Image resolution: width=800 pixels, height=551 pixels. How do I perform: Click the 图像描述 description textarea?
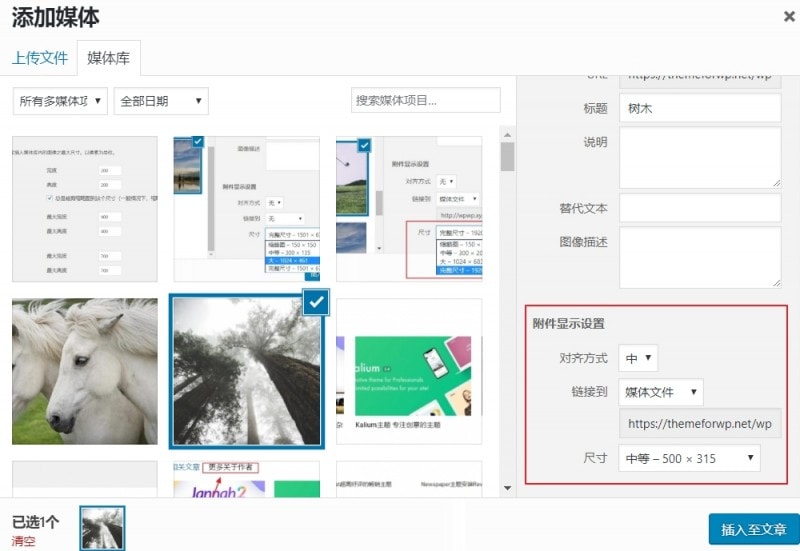pyautogui.click(x=700, y=258)
